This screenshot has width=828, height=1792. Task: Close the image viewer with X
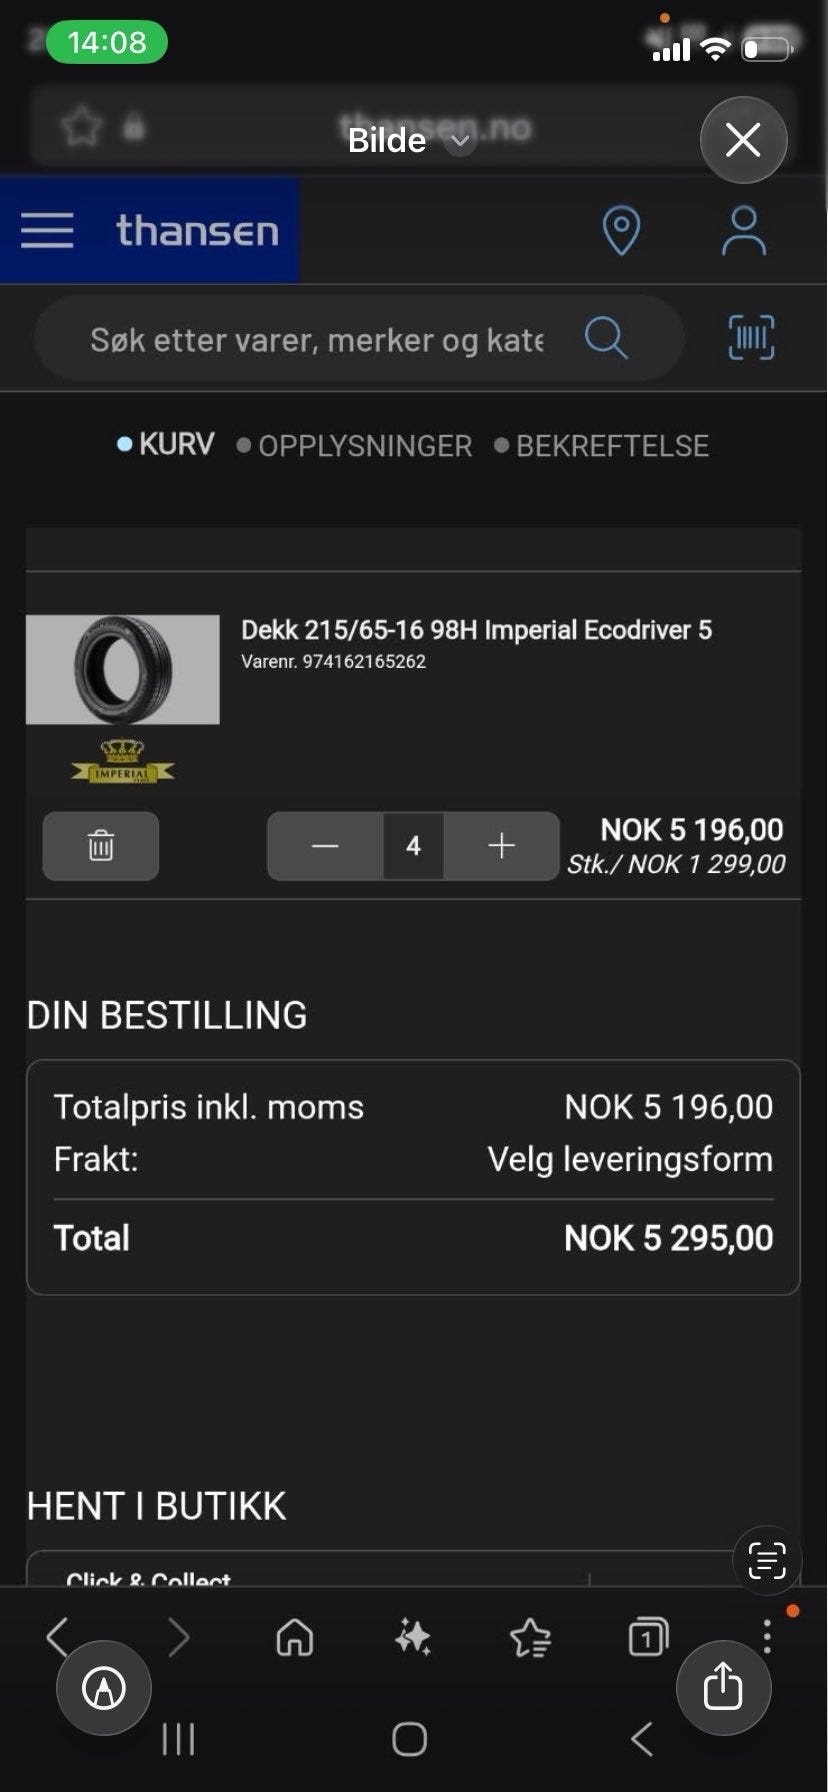[743, 140]
